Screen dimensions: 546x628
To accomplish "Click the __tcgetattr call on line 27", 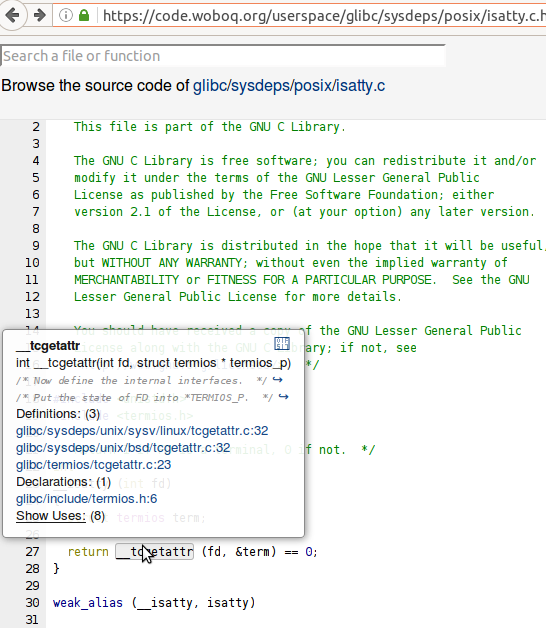I will 155,552.
